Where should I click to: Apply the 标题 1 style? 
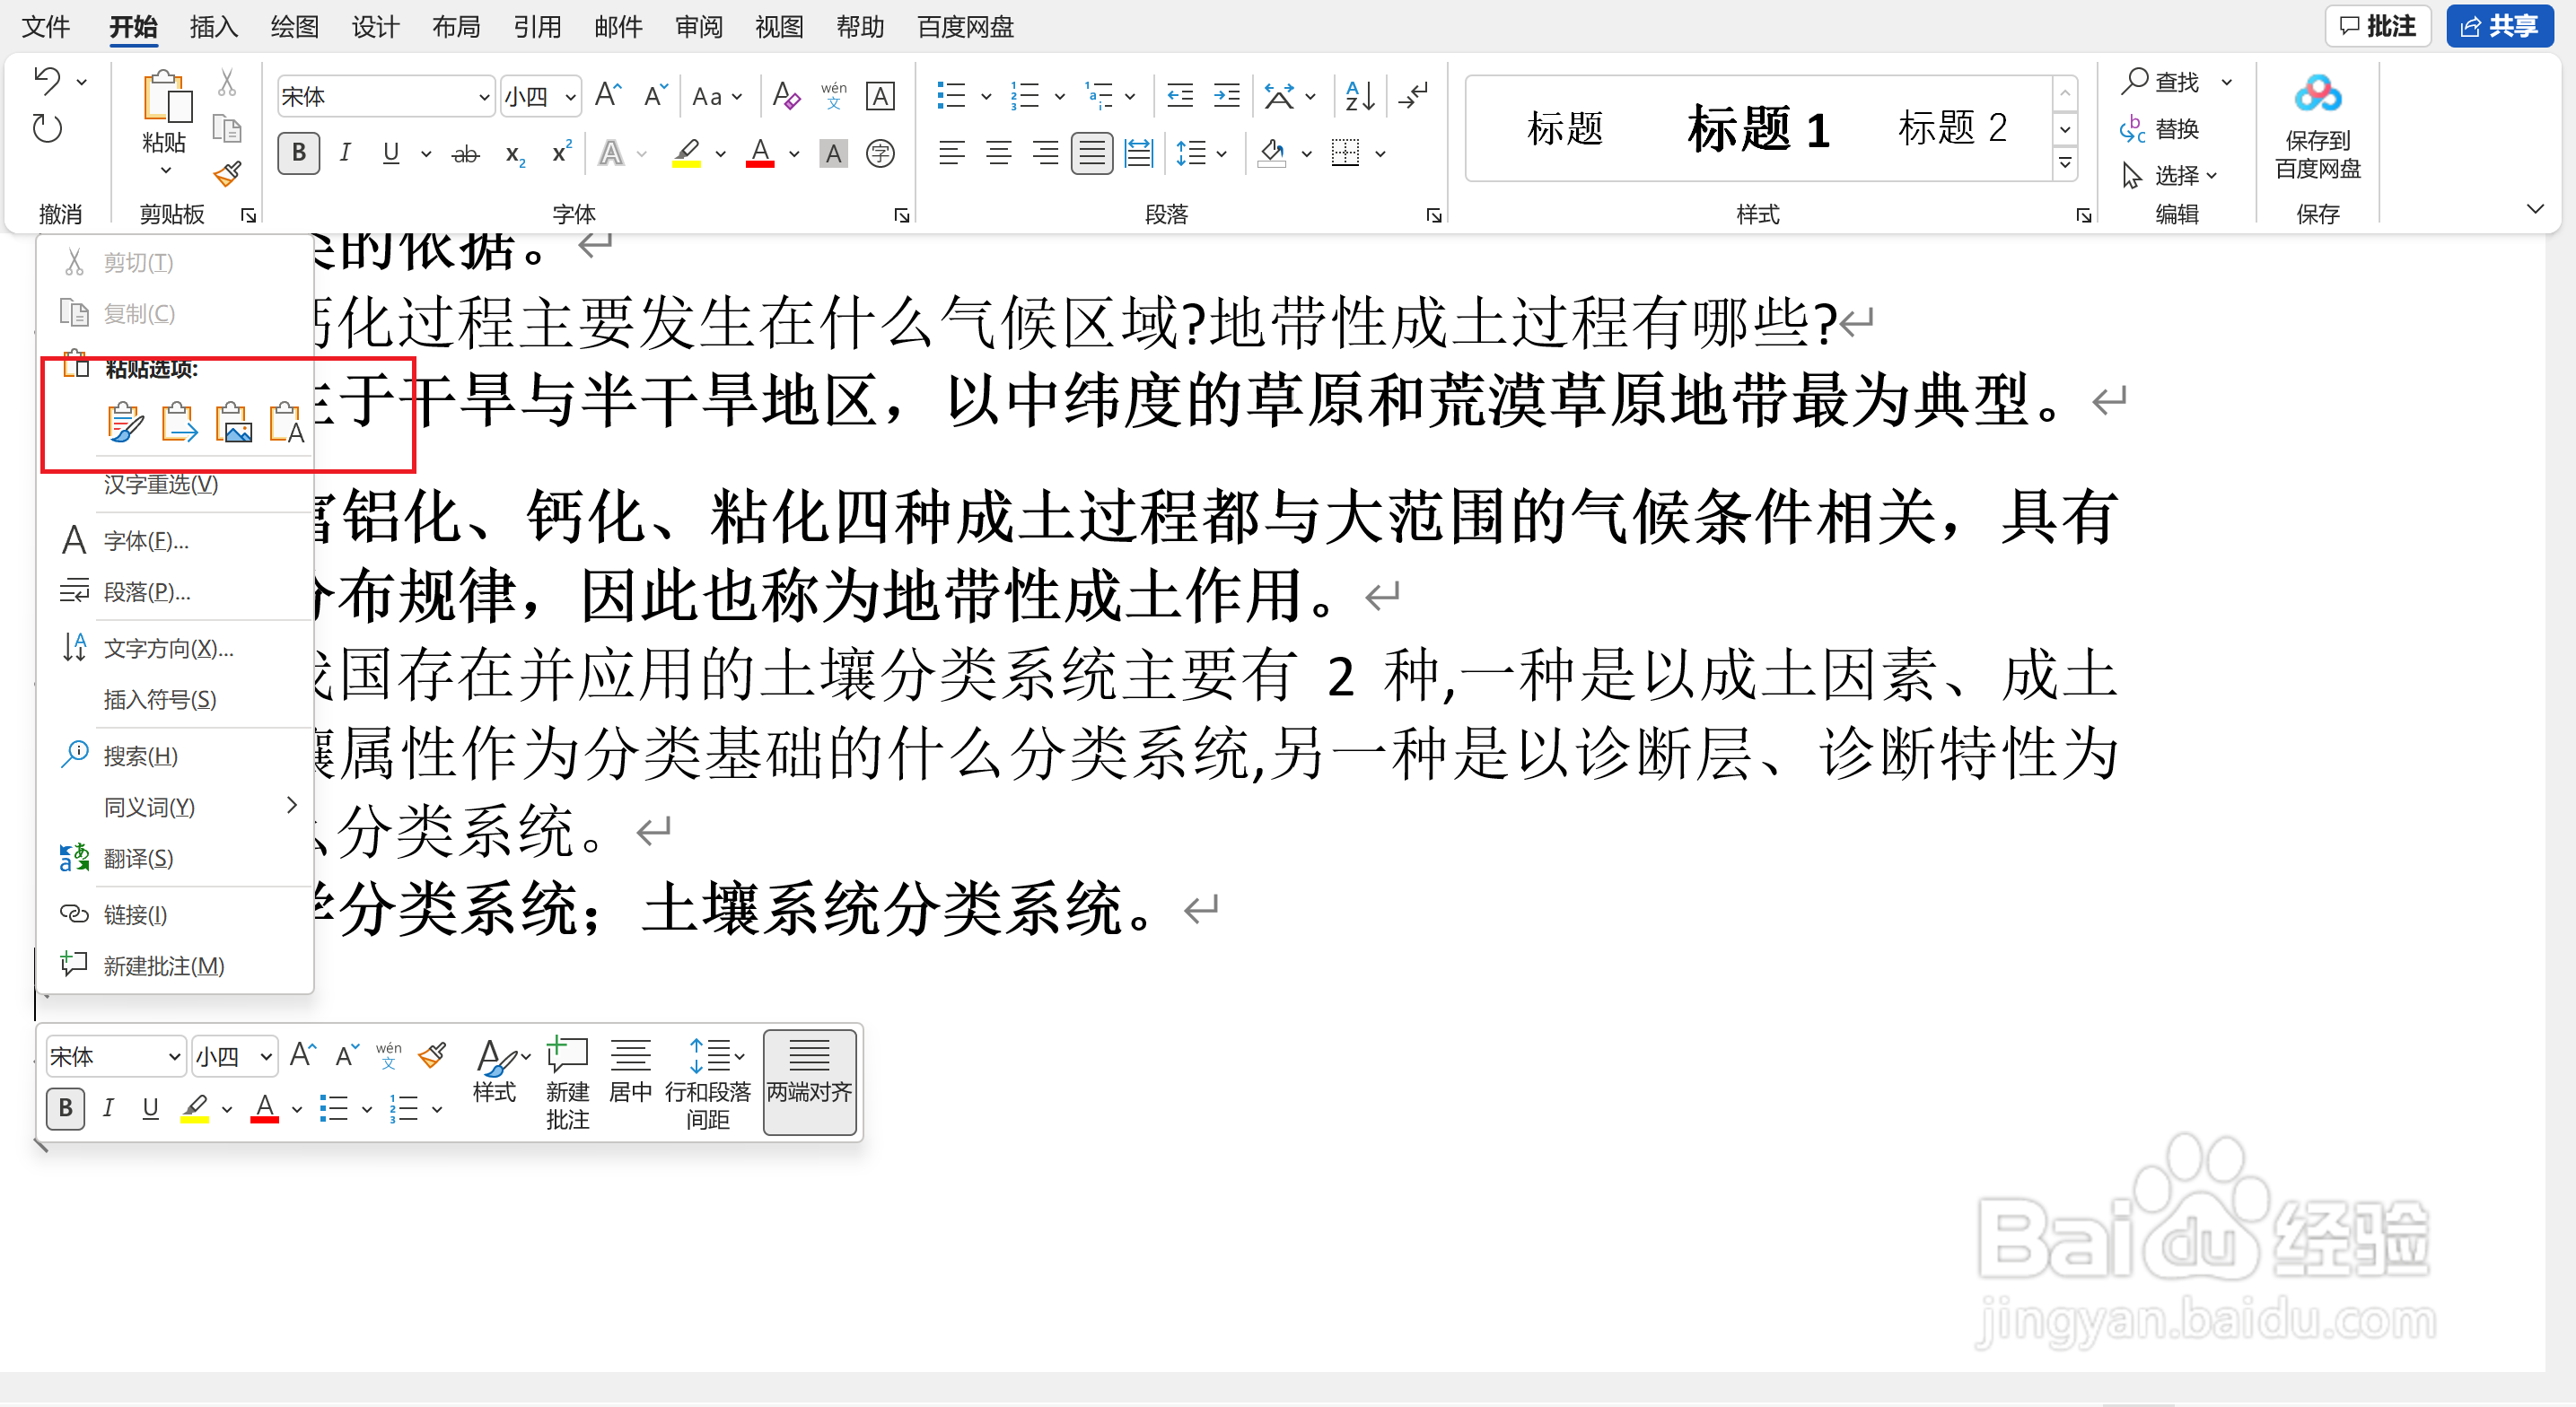pos(1760,128)
